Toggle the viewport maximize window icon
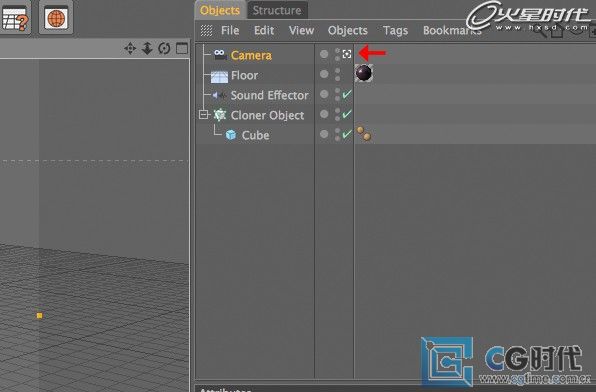596x392 pixels. point(182,48)
